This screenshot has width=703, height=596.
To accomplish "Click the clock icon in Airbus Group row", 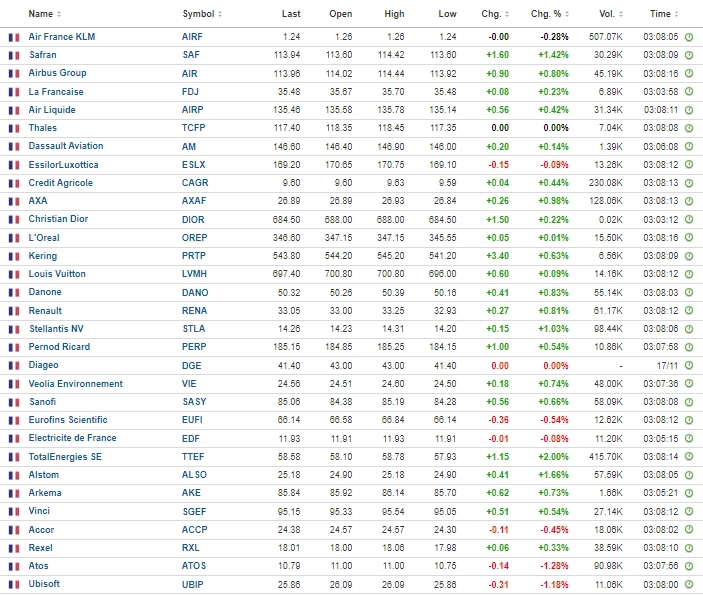I will click(689, 74).
